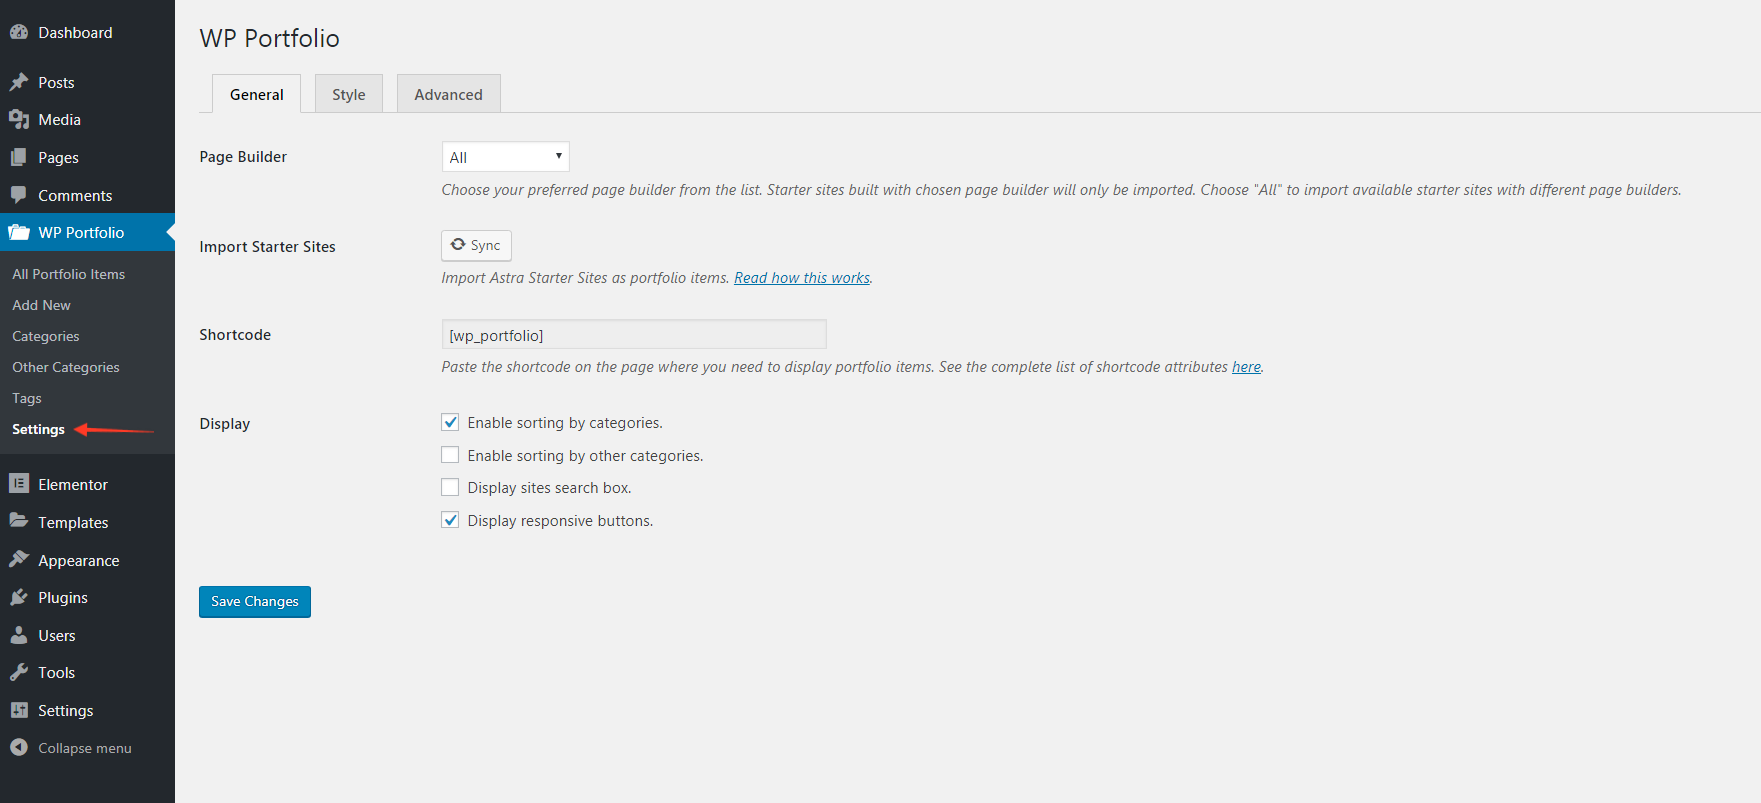Image resolution: width=1761 pixels, height=803 pixels.
Task: Click the Users person icon
Action: 19,635
